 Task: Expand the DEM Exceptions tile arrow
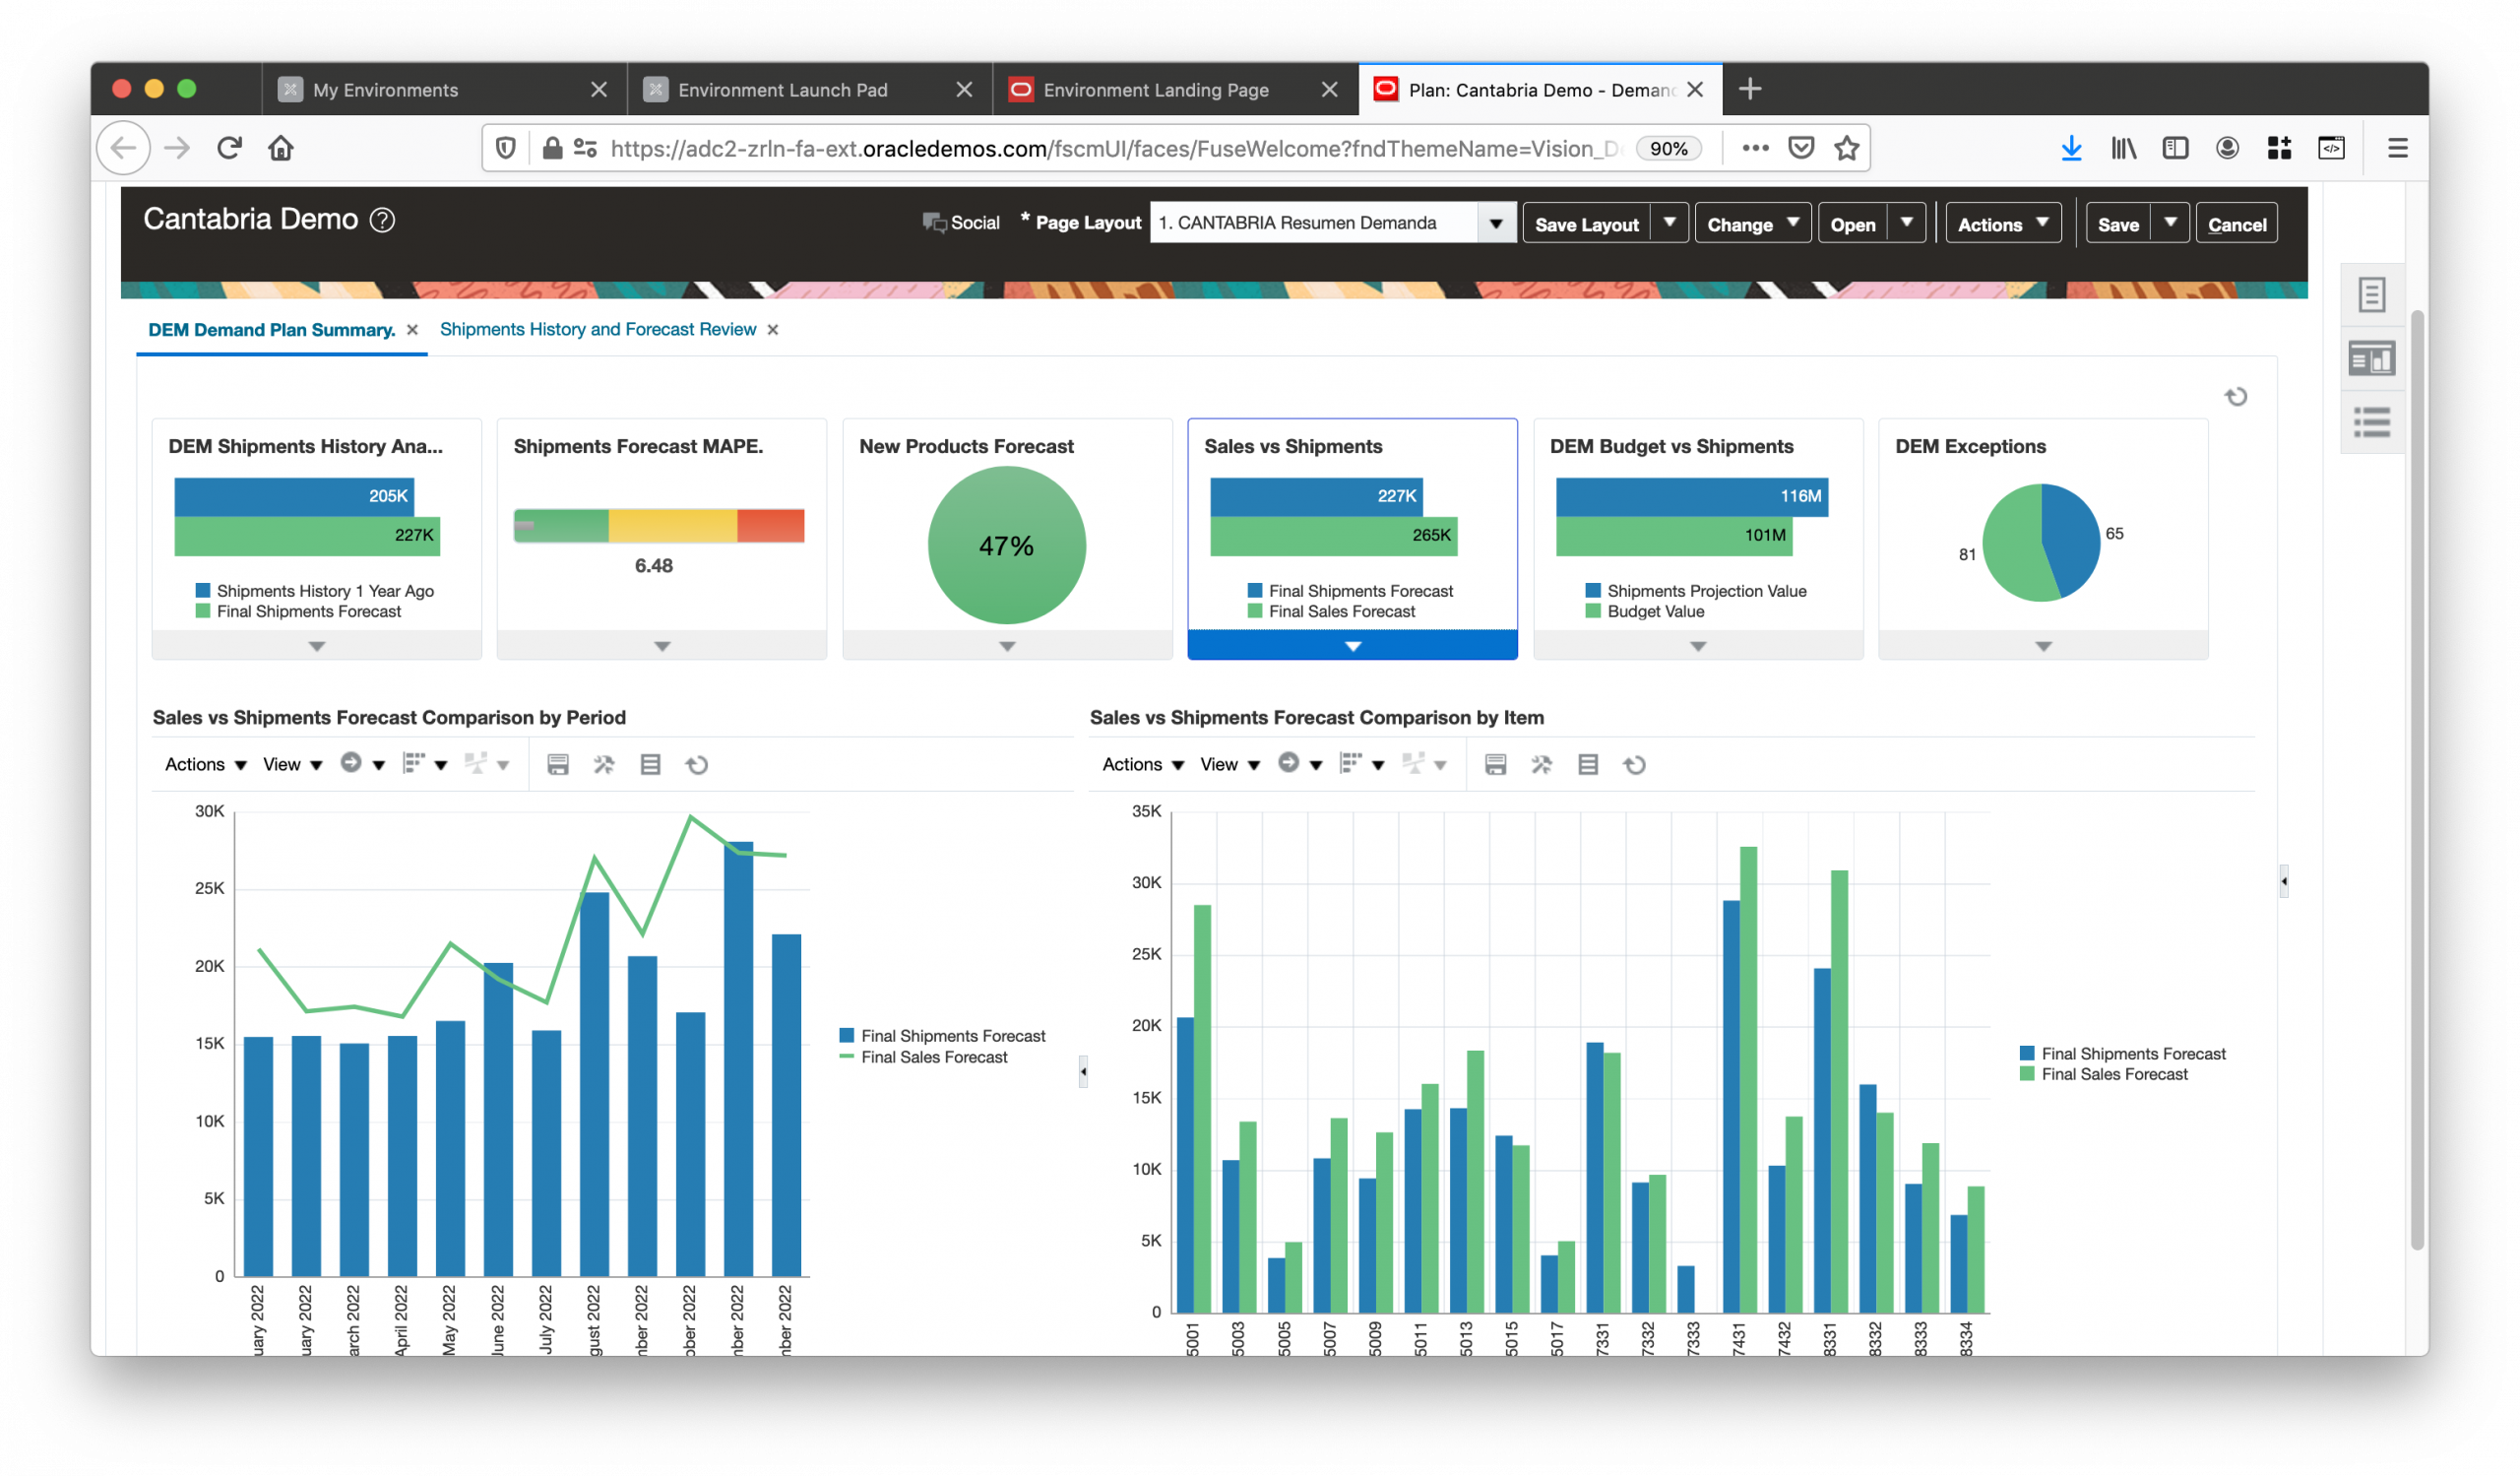pyautogui.click(x=2043, y=646)
